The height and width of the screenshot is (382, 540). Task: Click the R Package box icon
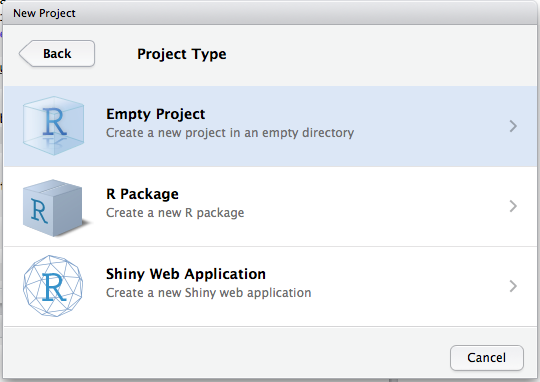(x=55, y=208)
